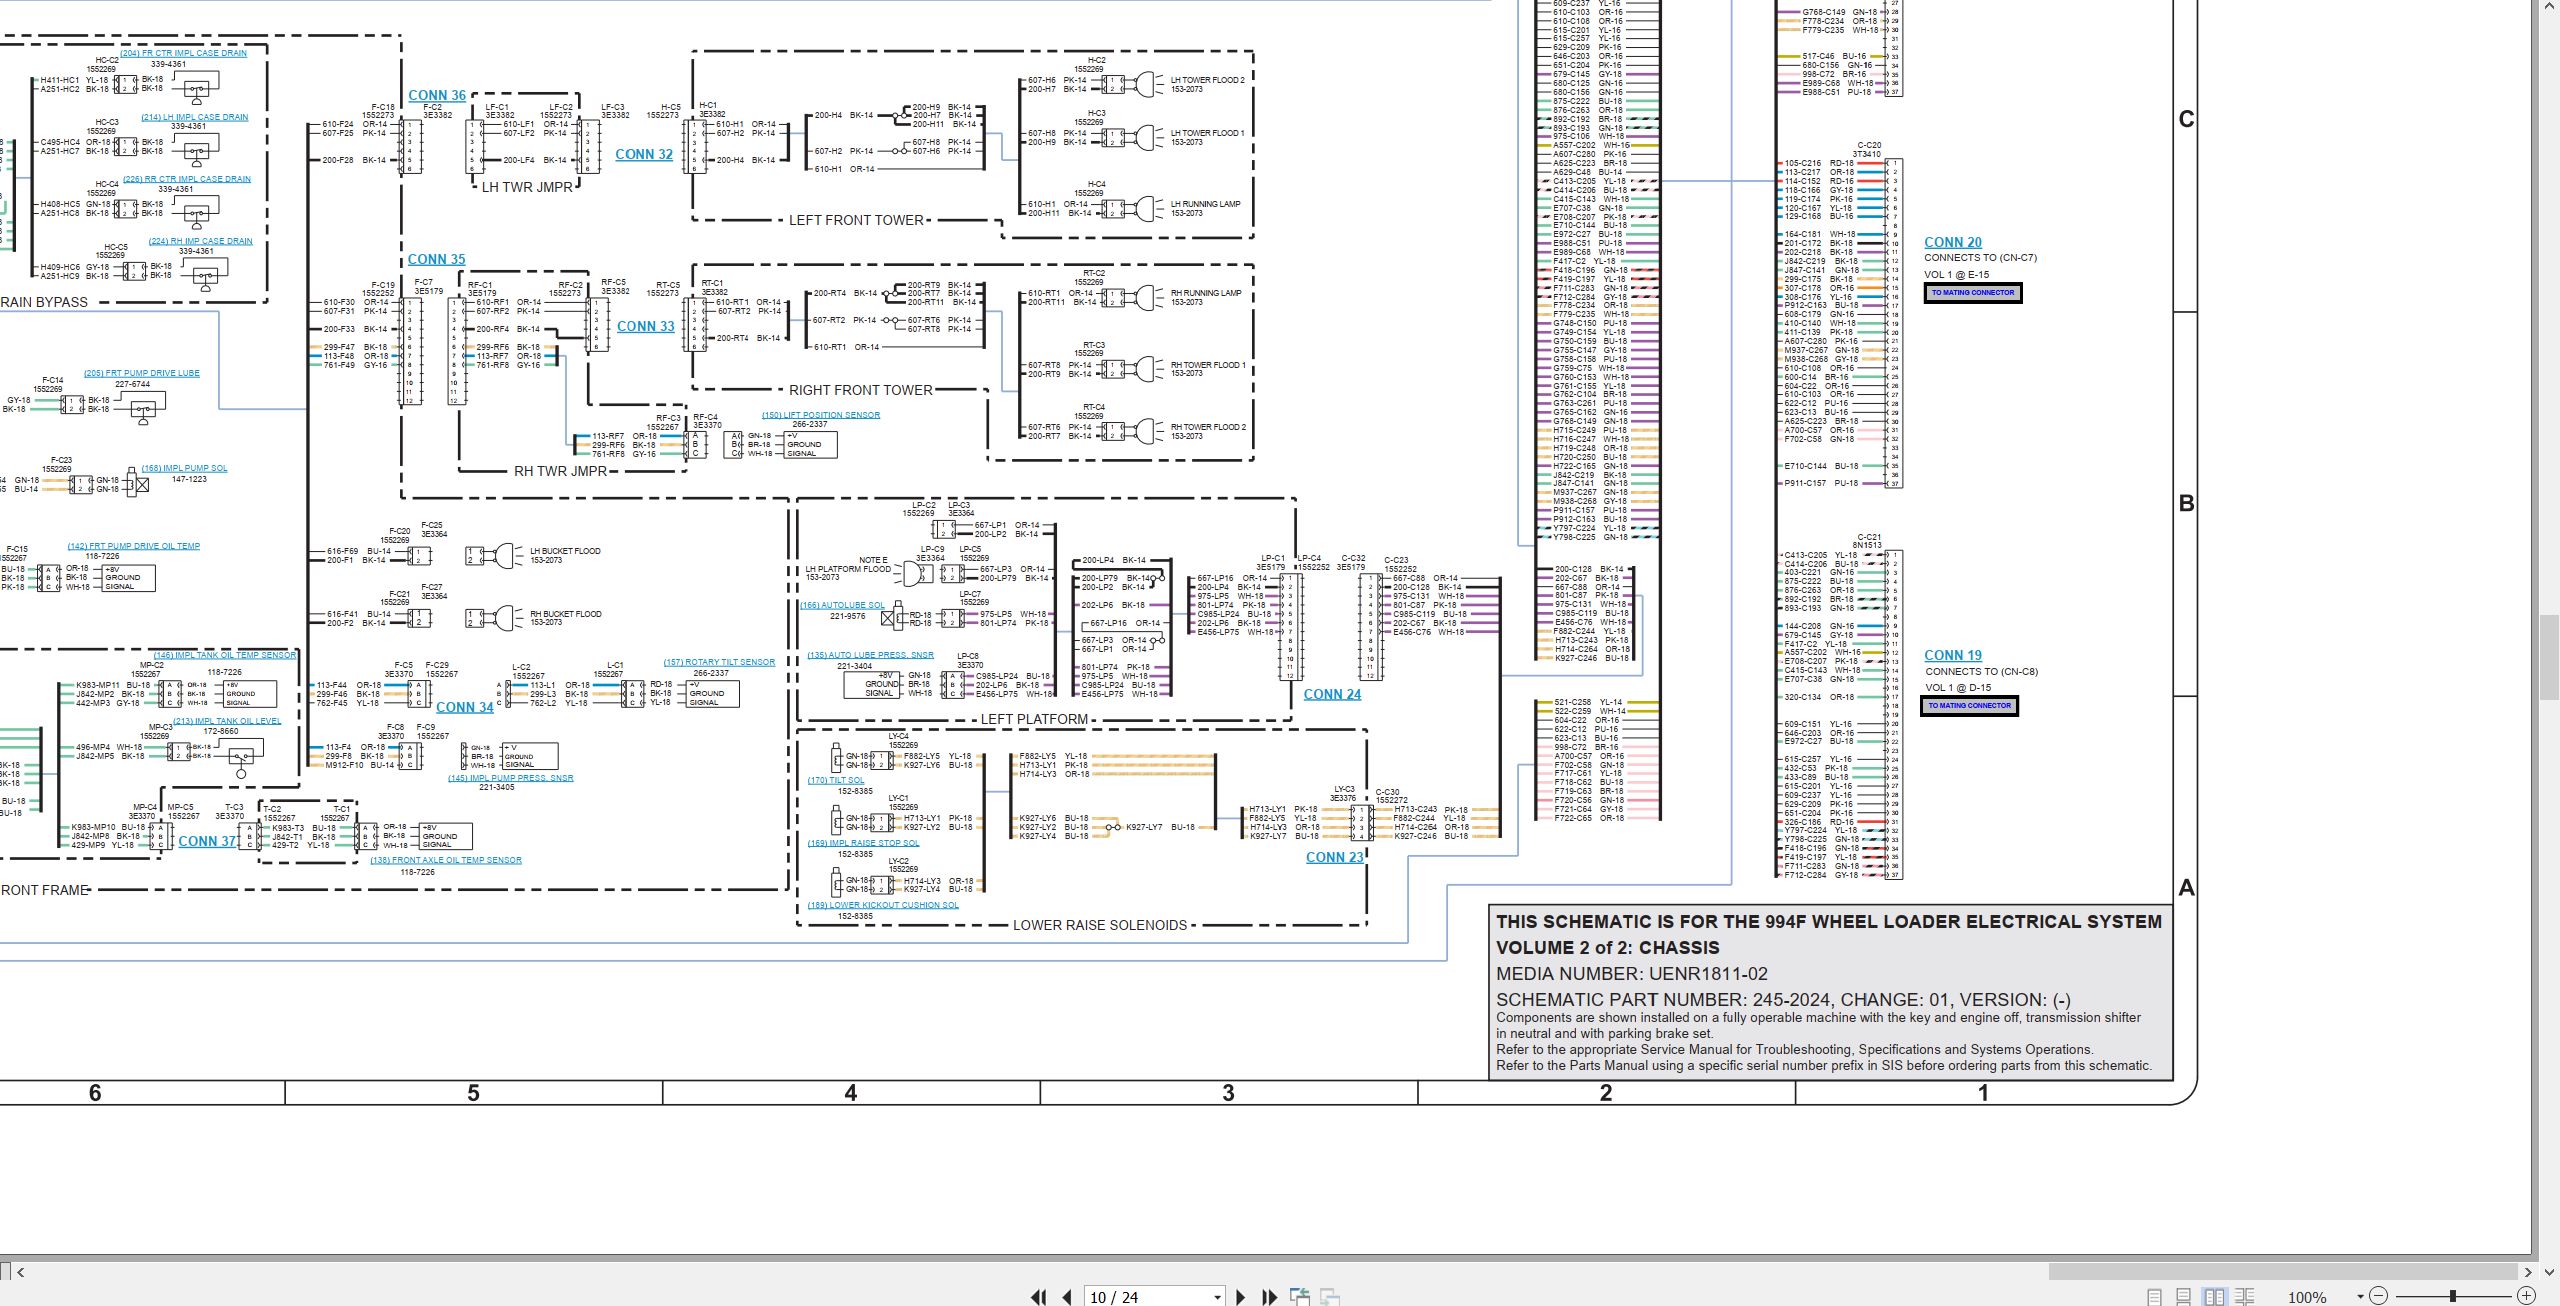Image resolution: width=2560 pixels, height=1306 pixels.
Task: Click the MEDIA NUMBER: UENR1811-02 text
Action: point(1632,974)
